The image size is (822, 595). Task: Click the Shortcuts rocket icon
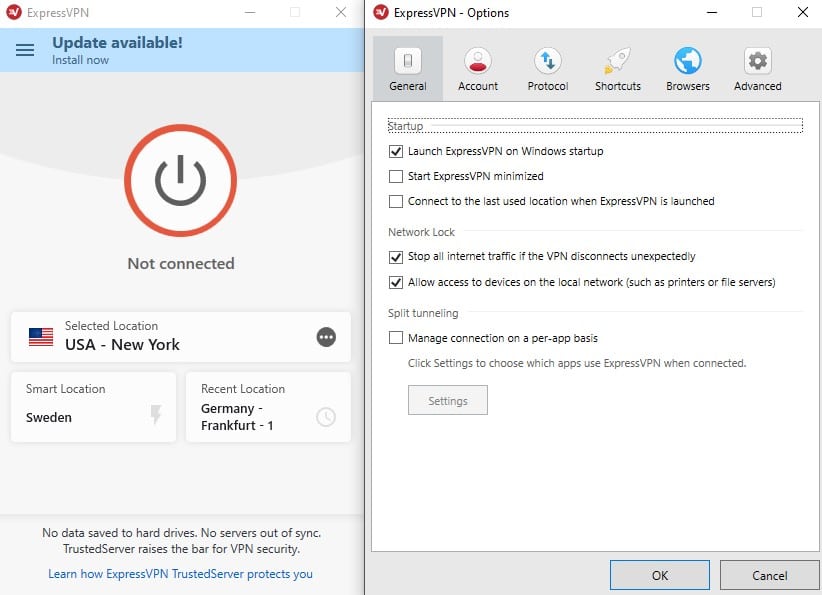click(x=618, y=61)
